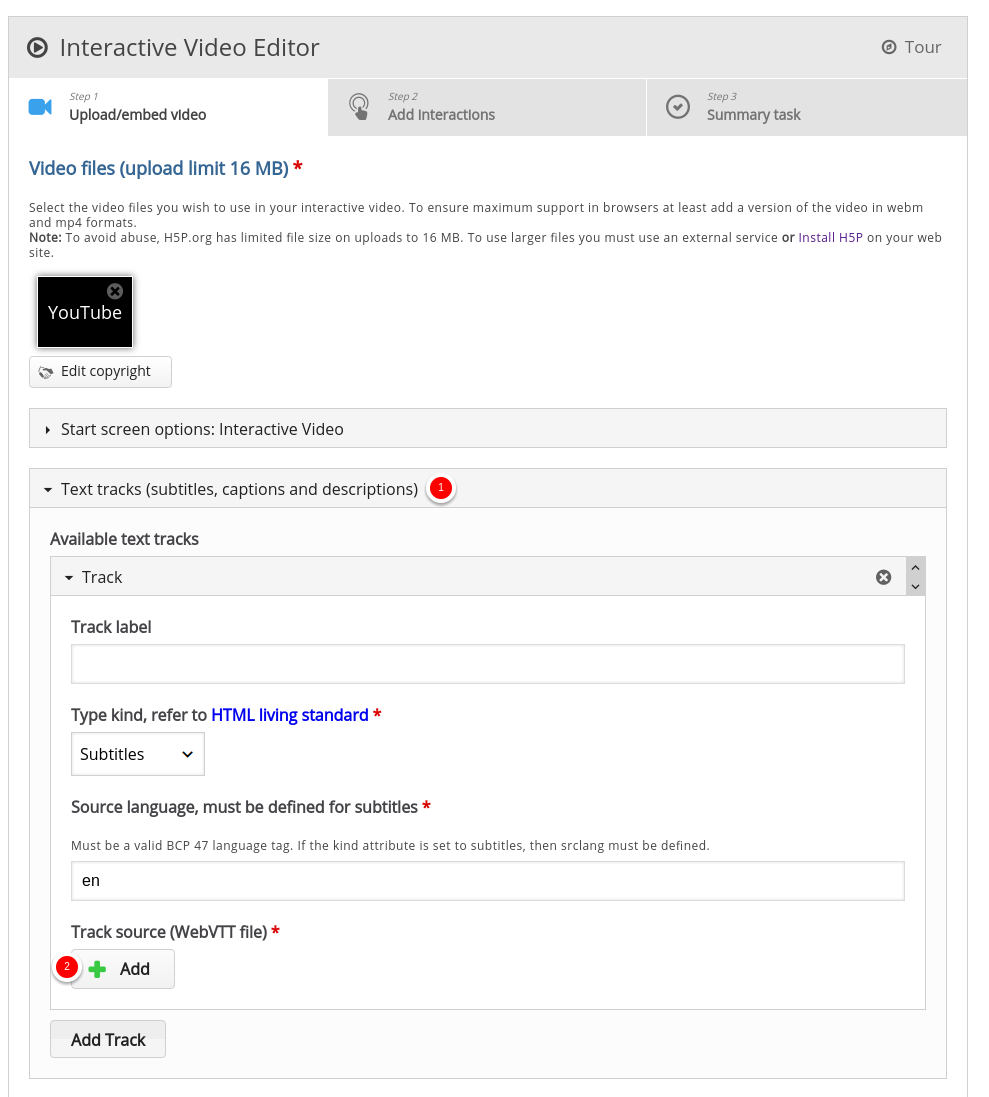Click the source language field containing en
The image size is (989, 1097).
(x=488, y=881)
